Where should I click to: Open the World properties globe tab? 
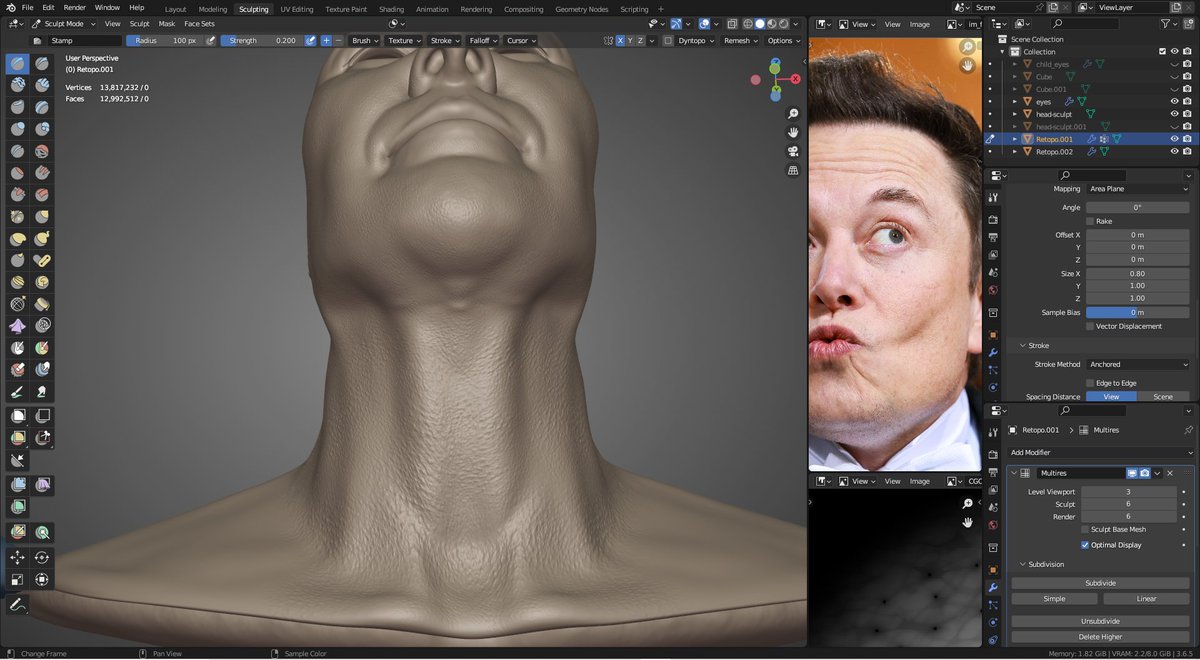[993, 525]
